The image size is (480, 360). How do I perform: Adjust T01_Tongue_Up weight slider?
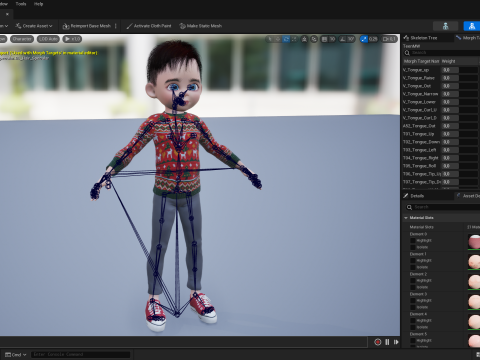tap(460, 134)
